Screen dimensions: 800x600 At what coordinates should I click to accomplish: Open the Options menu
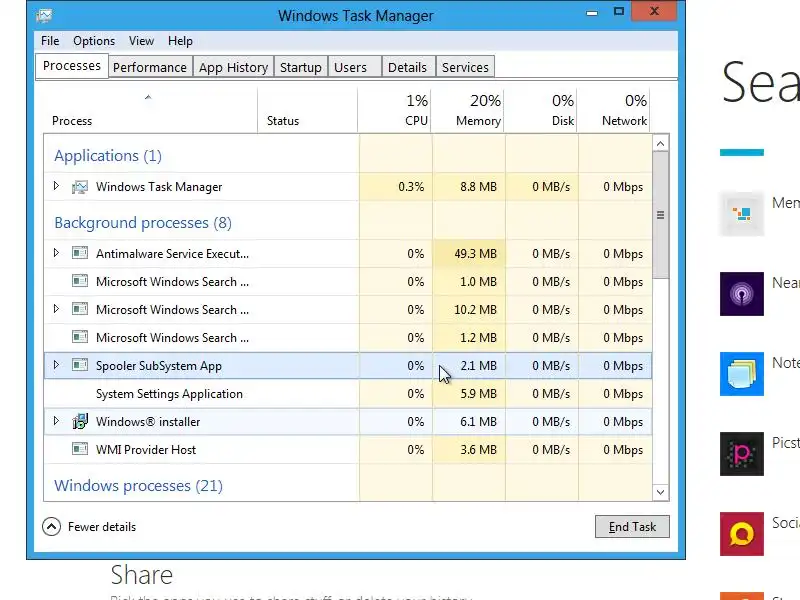pyautogui.click(x=94, y=41)
